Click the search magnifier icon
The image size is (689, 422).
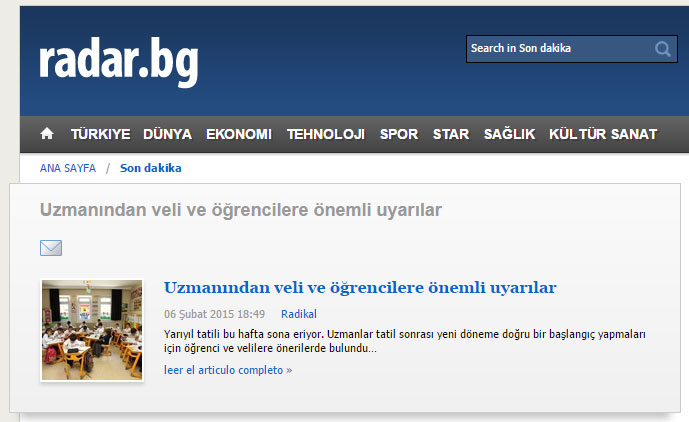click(663, 48)
